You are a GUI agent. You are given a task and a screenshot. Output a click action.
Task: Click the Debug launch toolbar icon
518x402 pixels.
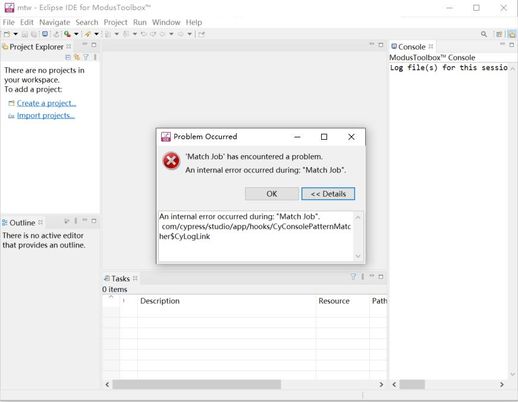(x=67, y=34)
